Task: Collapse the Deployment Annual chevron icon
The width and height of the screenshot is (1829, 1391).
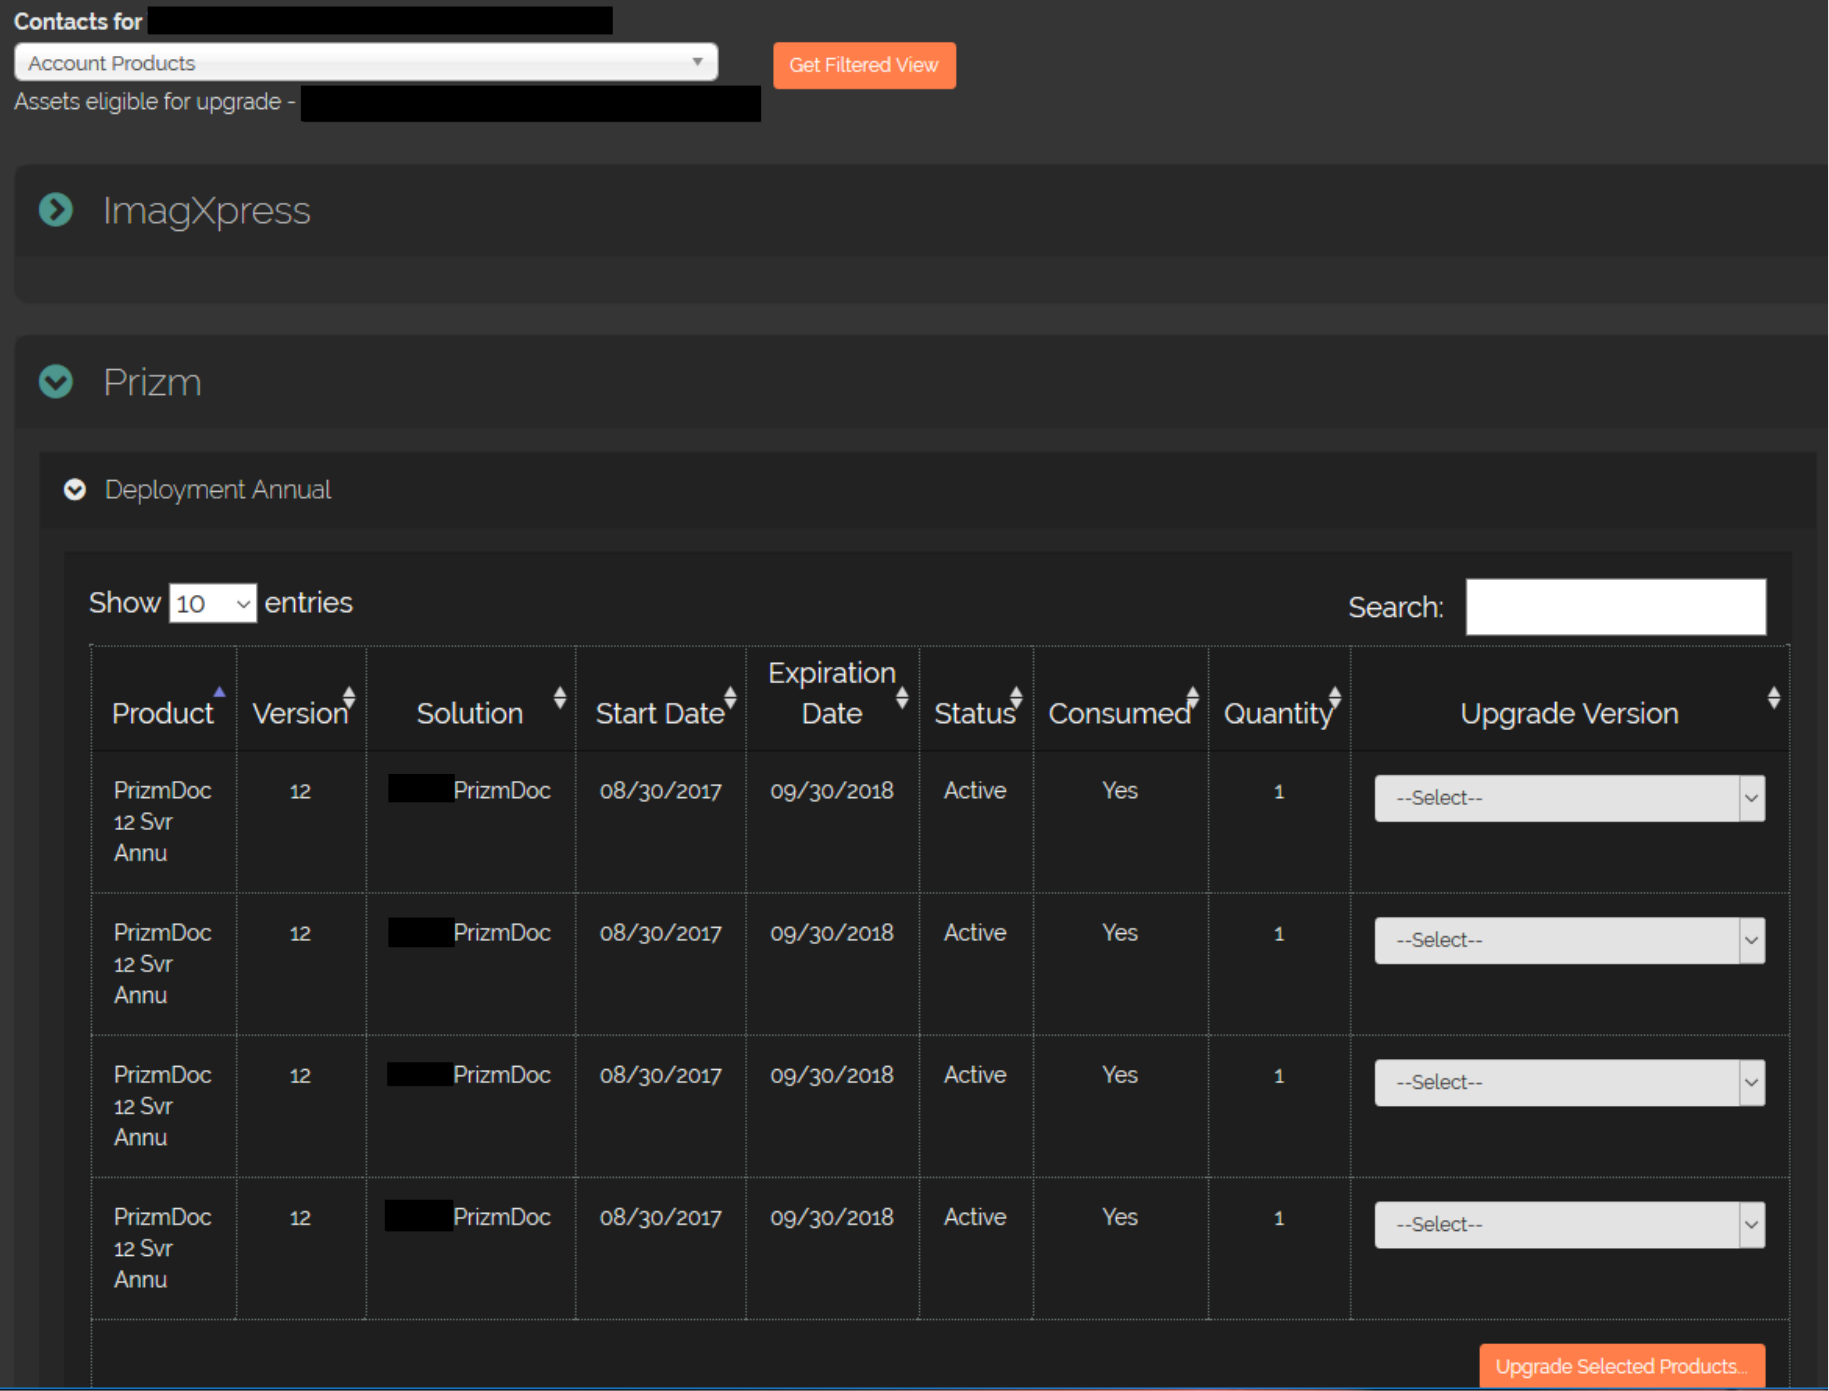Action: 75,489
